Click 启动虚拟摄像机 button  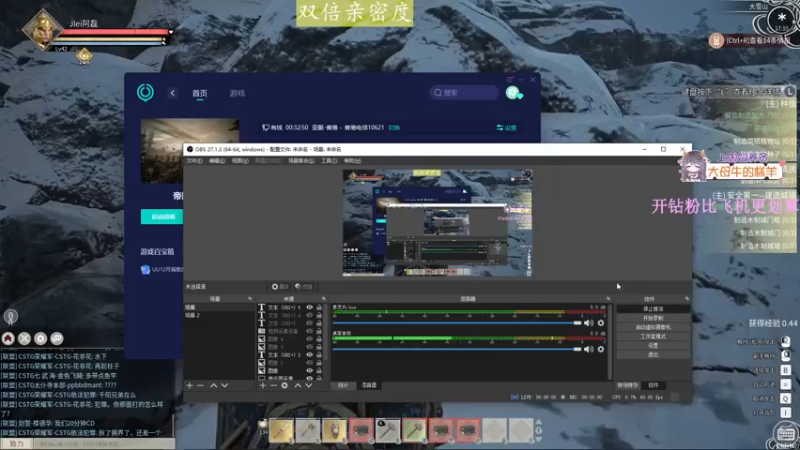click(653, 327)
